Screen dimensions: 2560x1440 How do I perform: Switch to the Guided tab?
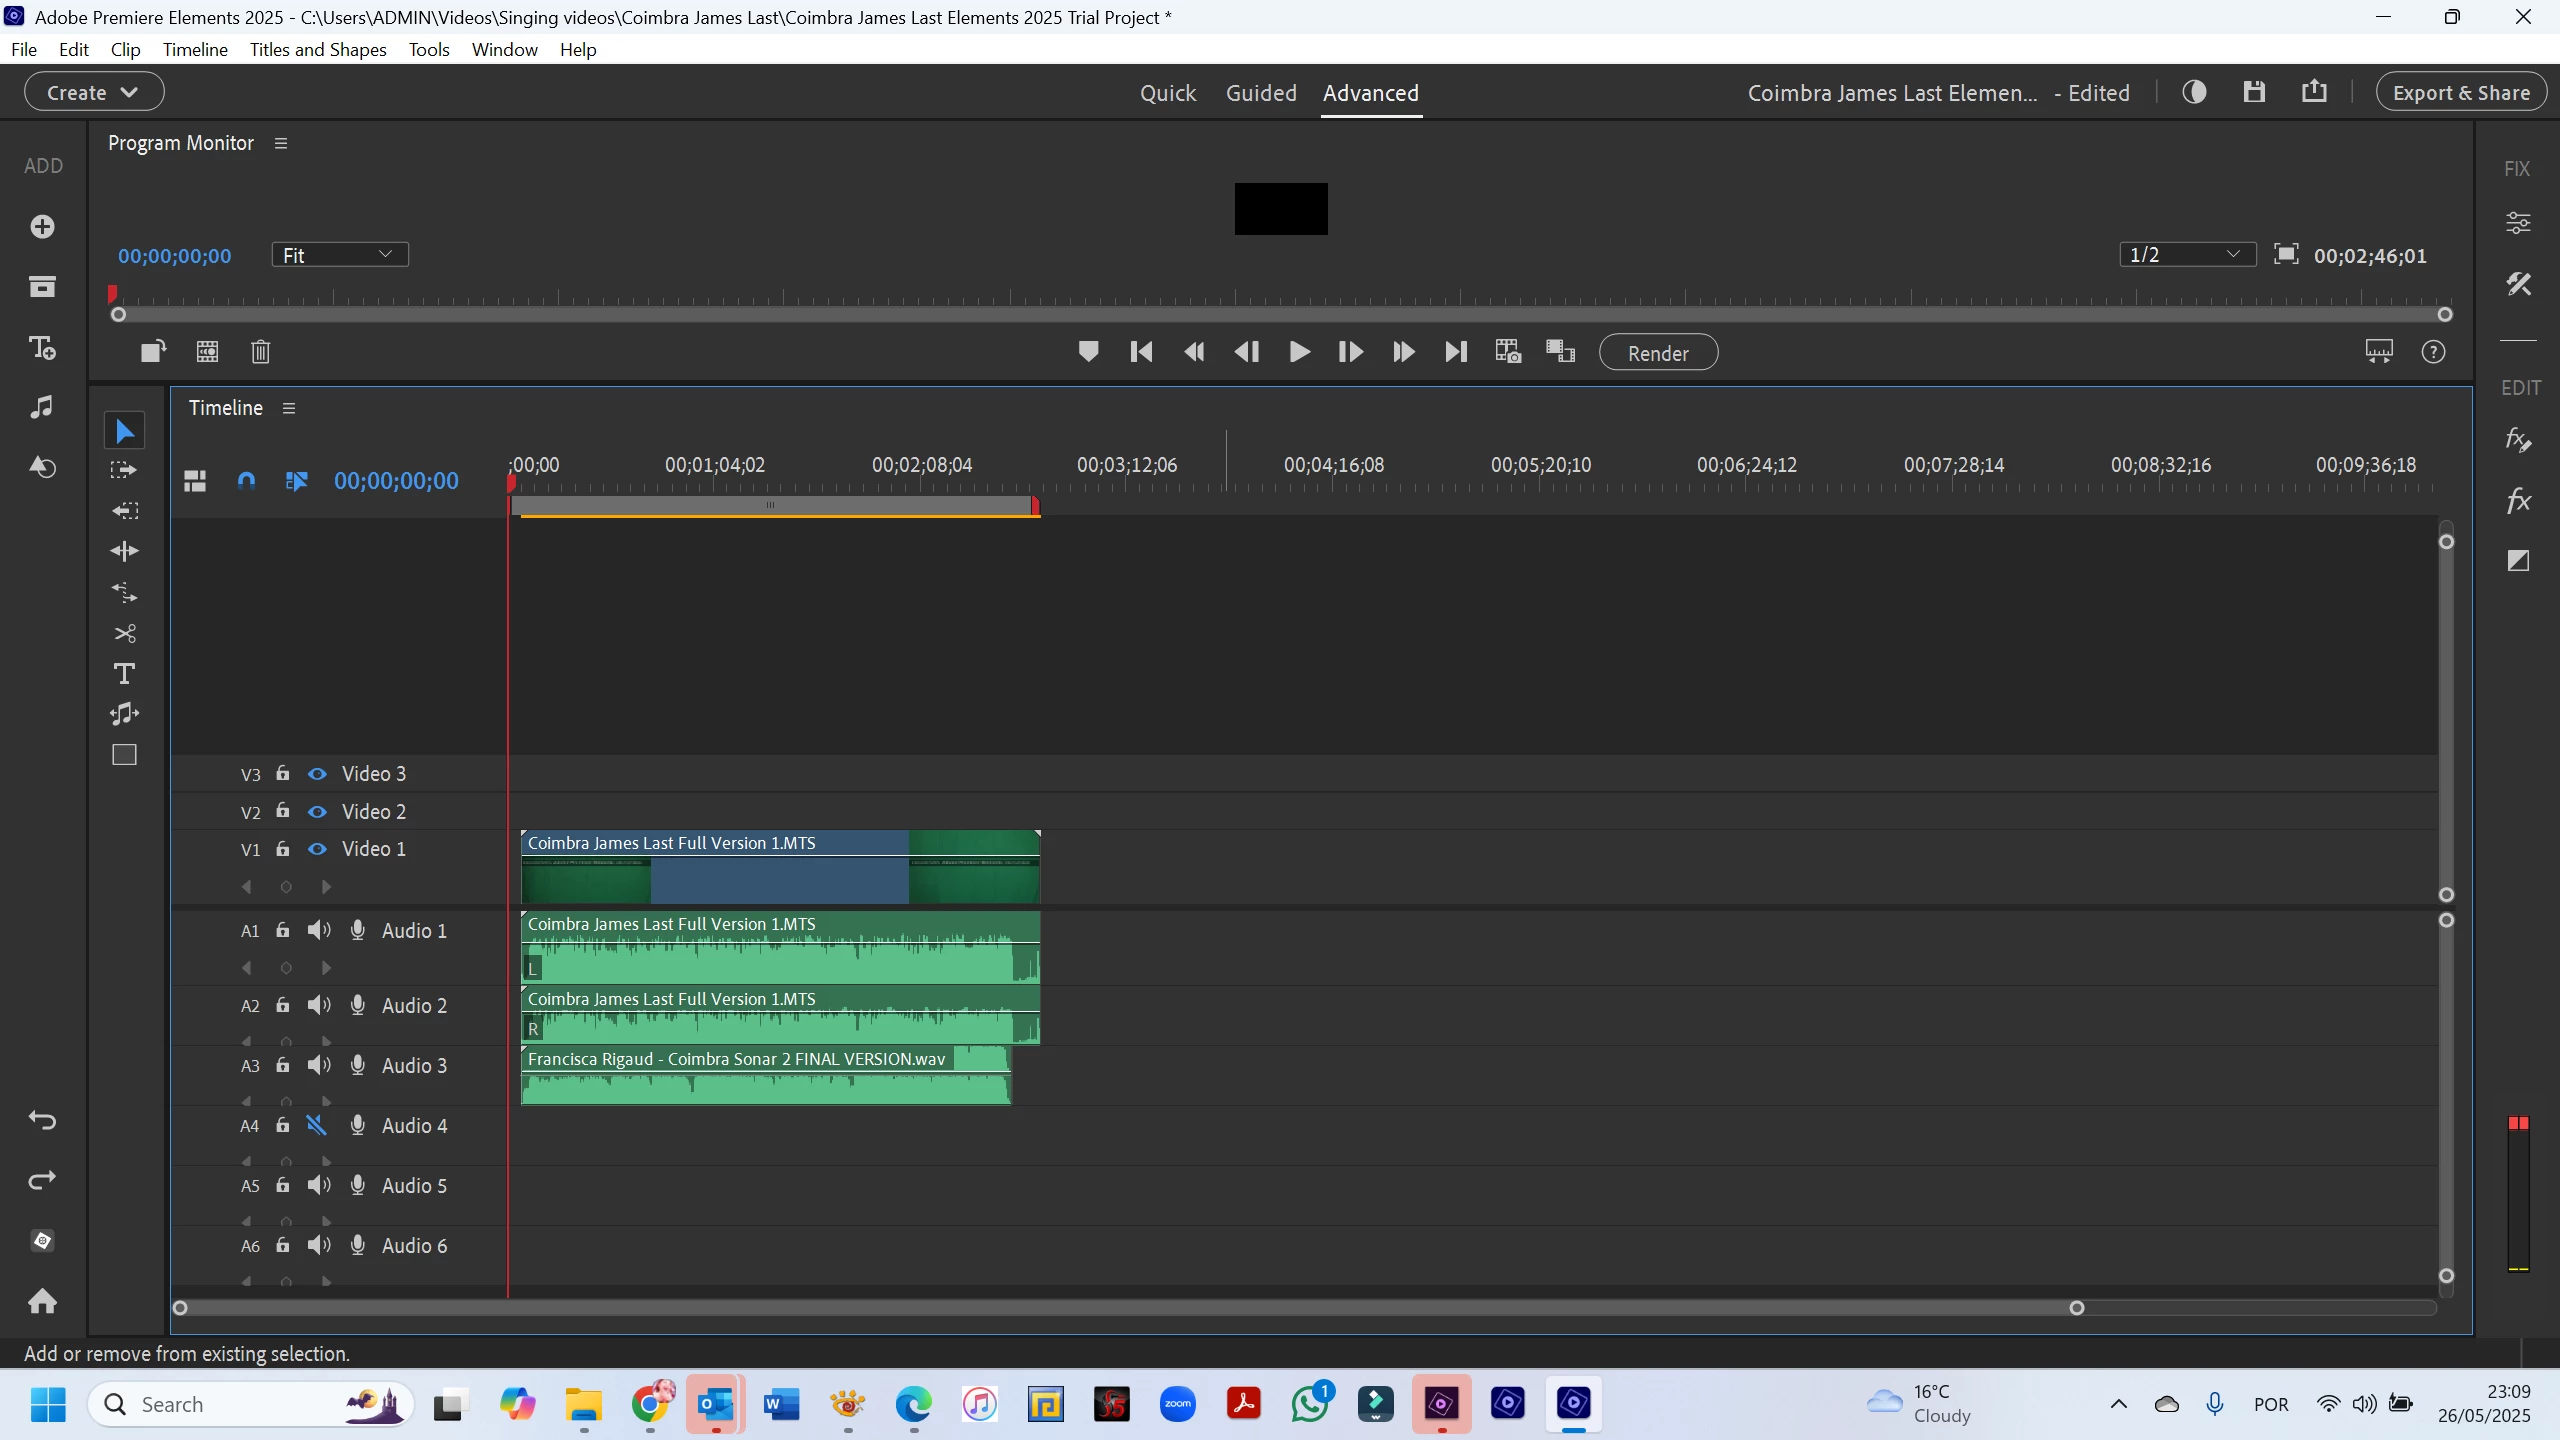pyautogui.click(x=1261, y=93)
